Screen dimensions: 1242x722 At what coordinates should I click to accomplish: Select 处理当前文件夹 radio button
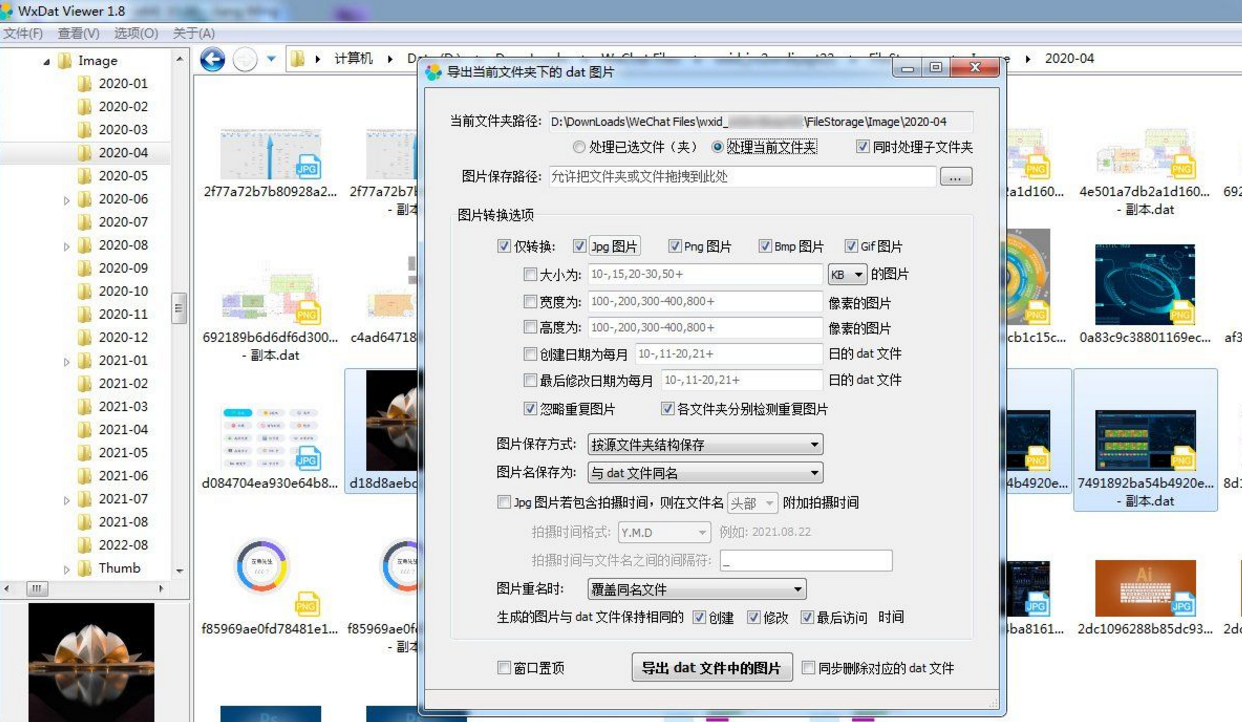tap(717, 147)
